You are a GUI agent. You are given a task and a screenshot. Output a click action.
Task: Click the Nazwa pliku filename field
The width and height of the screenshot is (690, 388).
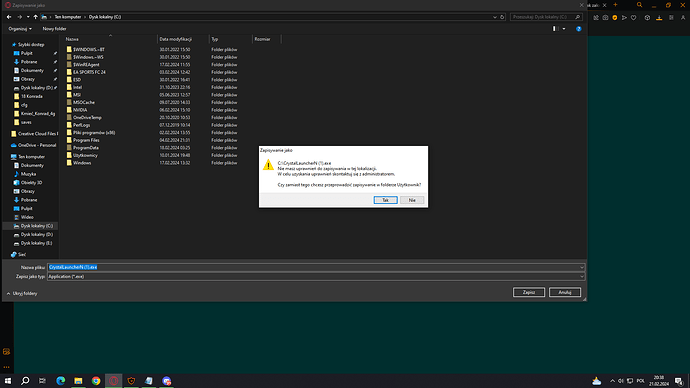316,267
